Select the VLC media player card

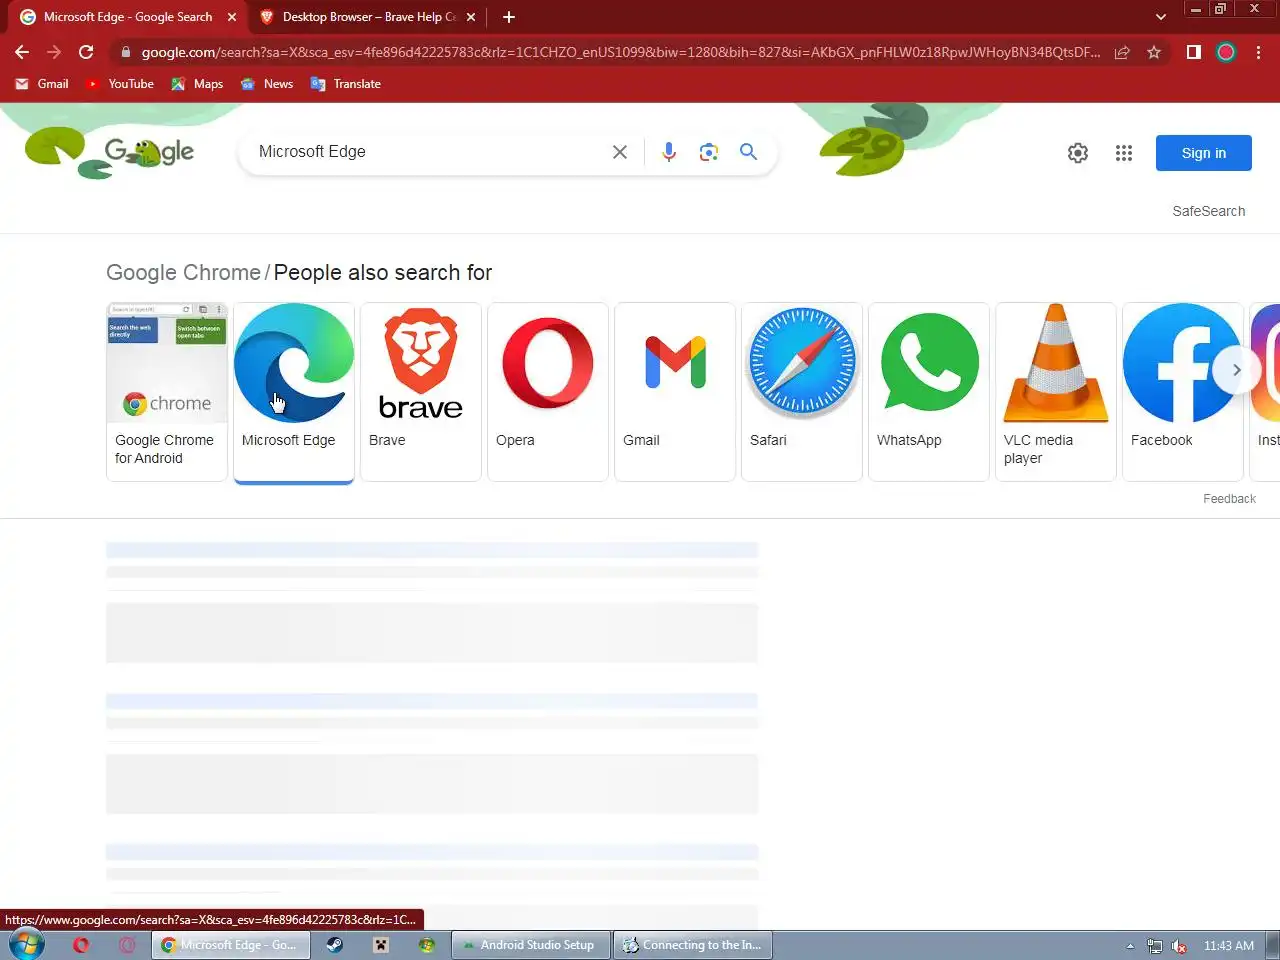click(1056, 392)
